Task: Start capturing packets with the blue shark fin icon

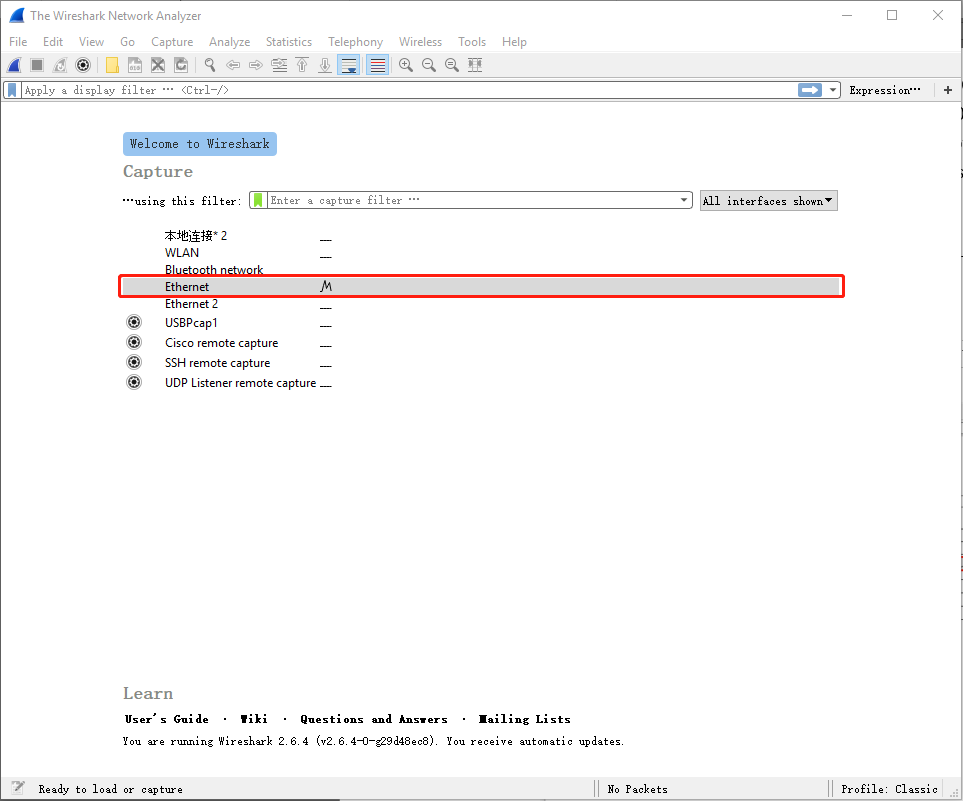Action: [14, 65]
